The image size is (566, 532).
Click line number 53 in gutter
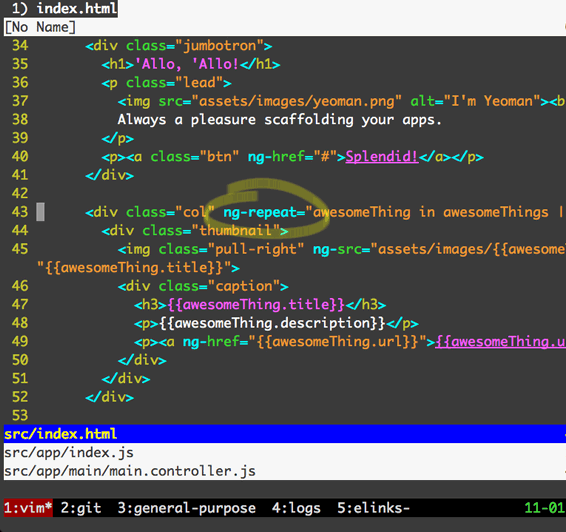tap(20, 415)
